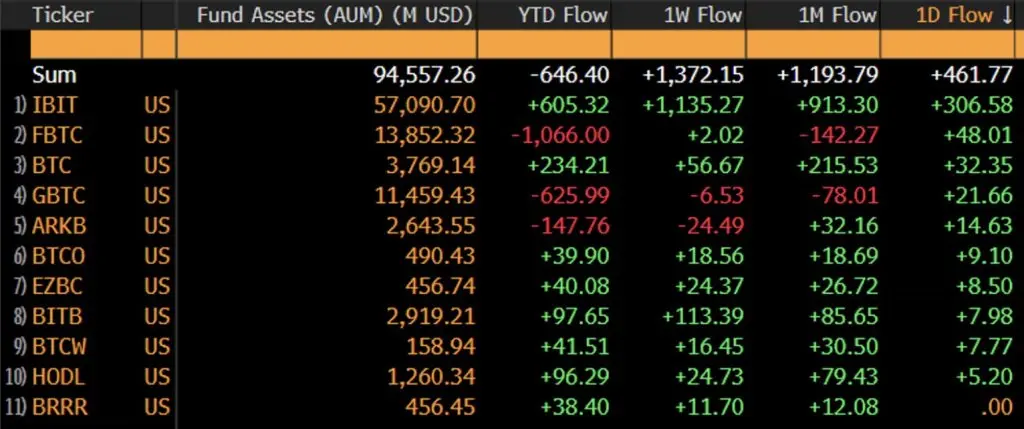Sort by the 1D Flow column header
Image resolution: width=1024 pixels, height=429 pixels.
tap(964, 16)
